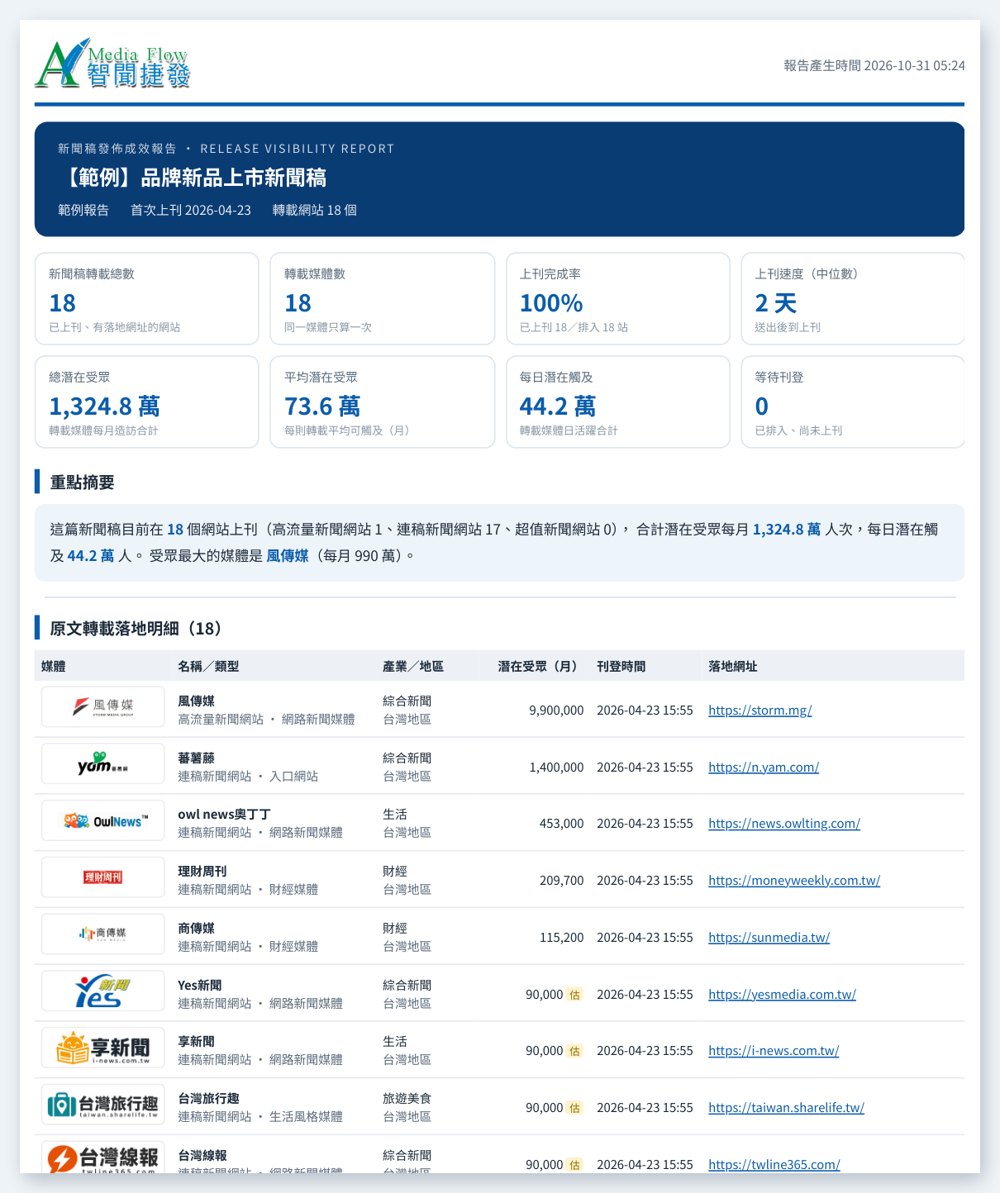Click the Media Flow 智聞捷發 logo
The height and width of the screenshot is (1193, 1000).
(112, 64)
